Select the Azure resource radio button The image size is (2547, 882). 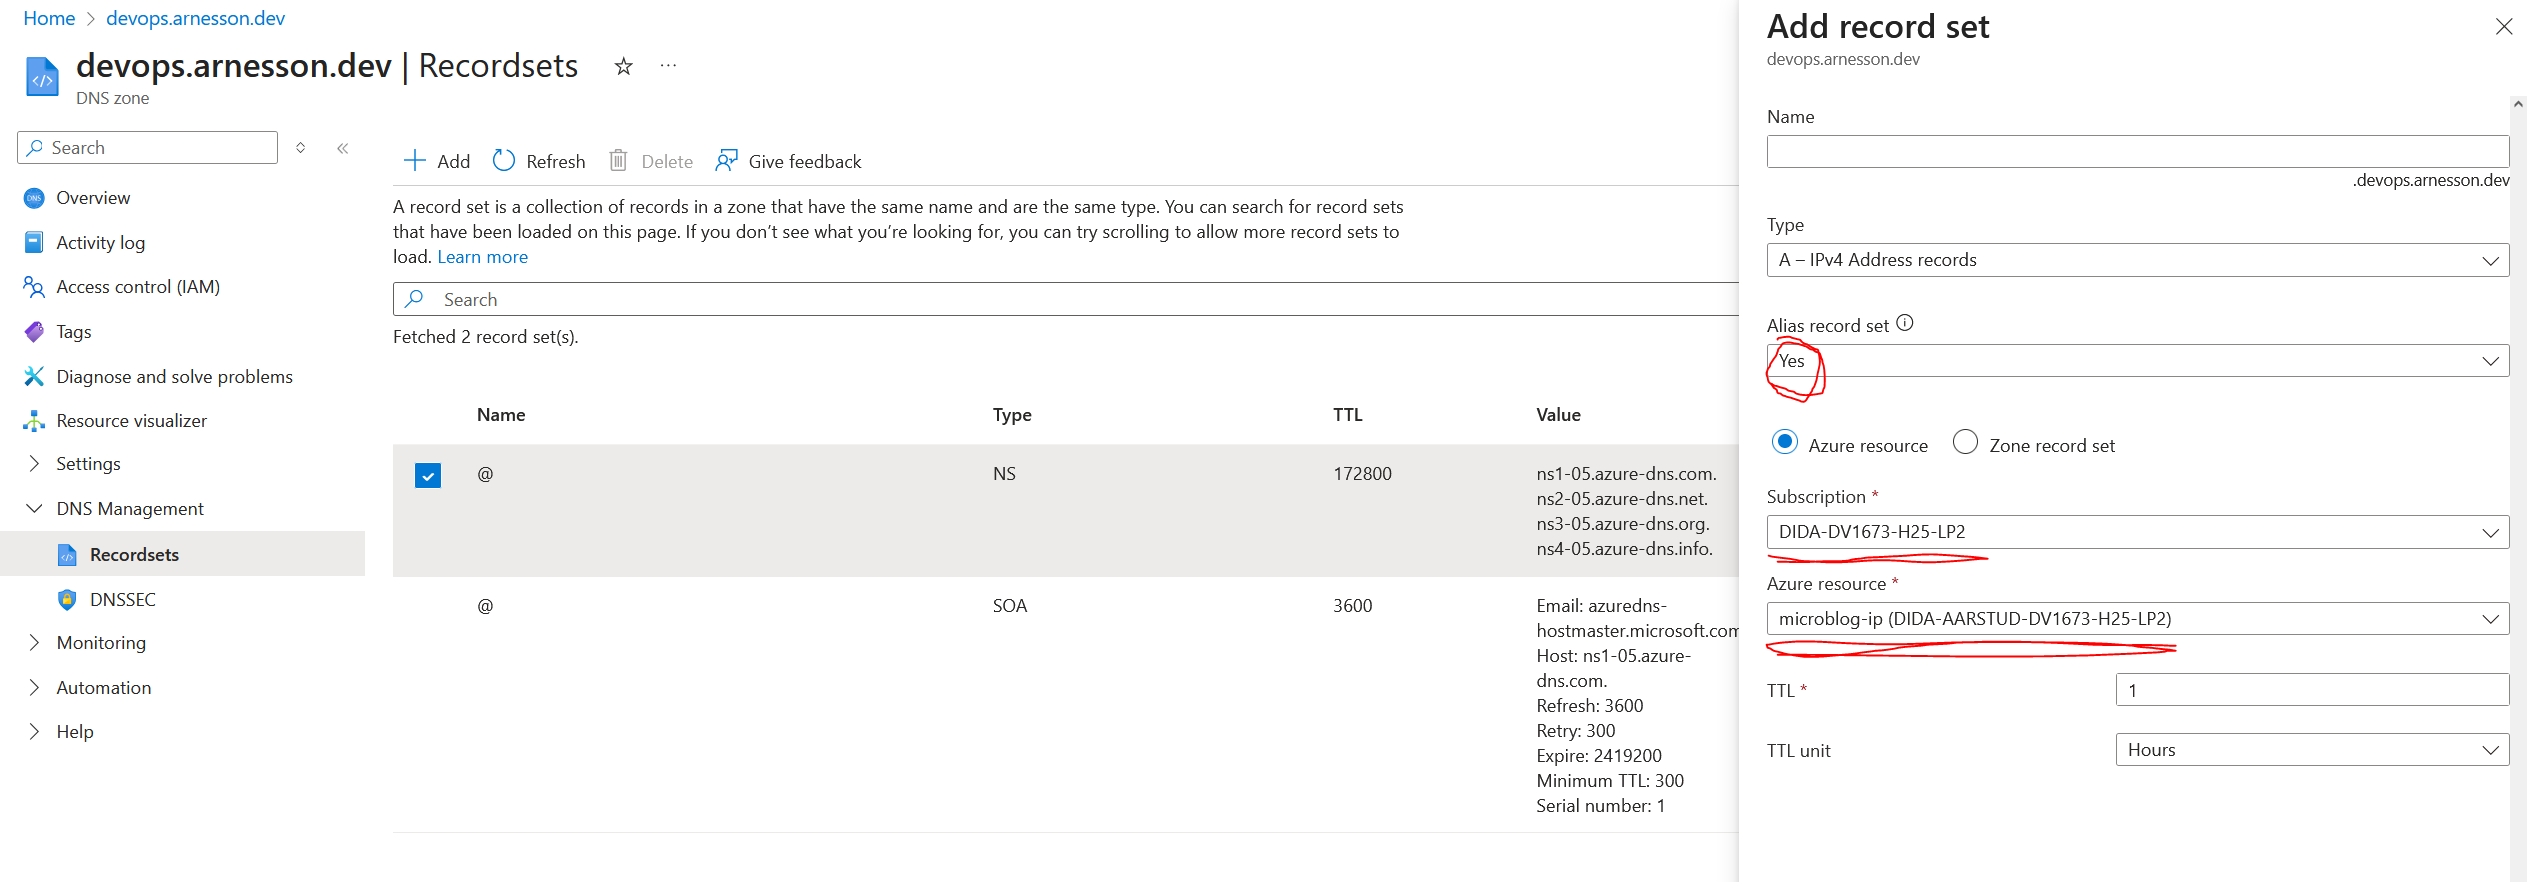click(1784, 442)
